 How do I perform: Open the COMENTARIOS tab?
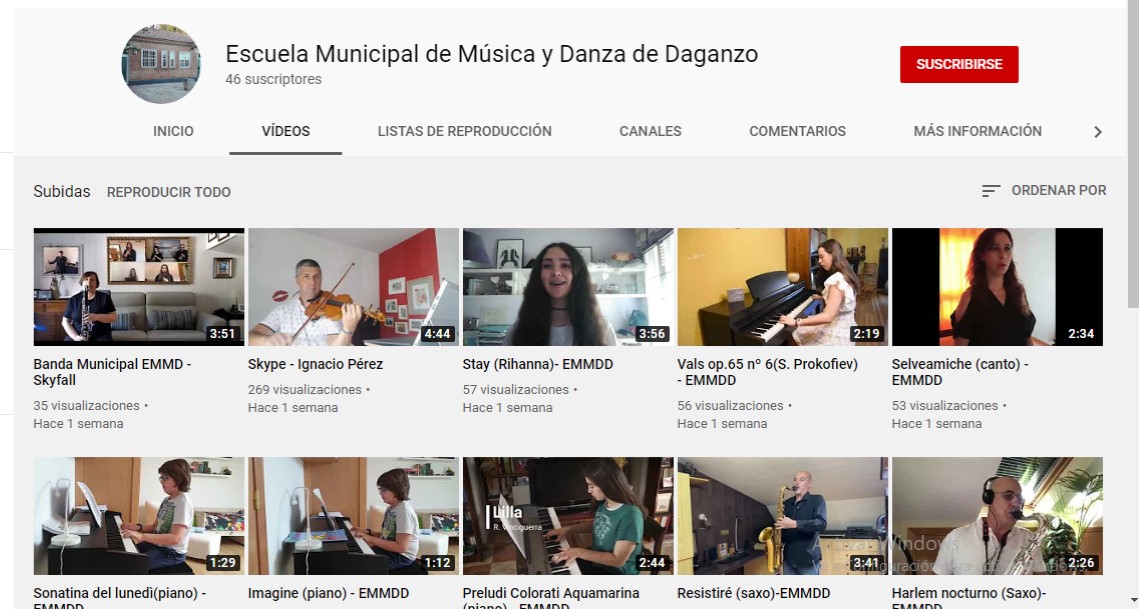point(797,131)
